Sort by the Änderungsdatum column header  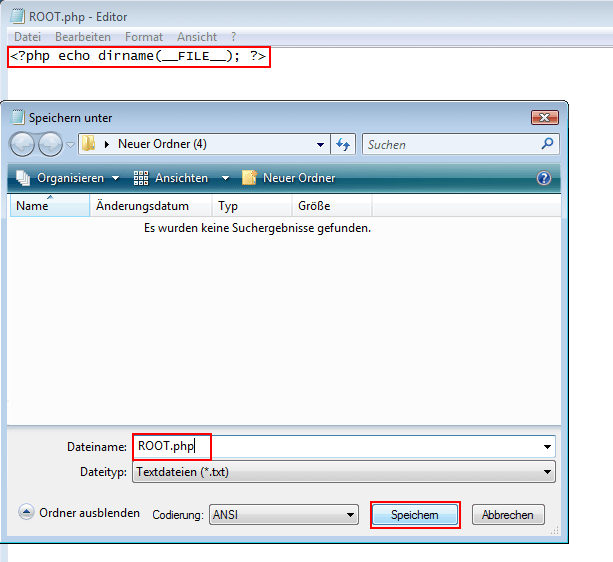pyautogui.click(x=151, y=206)
